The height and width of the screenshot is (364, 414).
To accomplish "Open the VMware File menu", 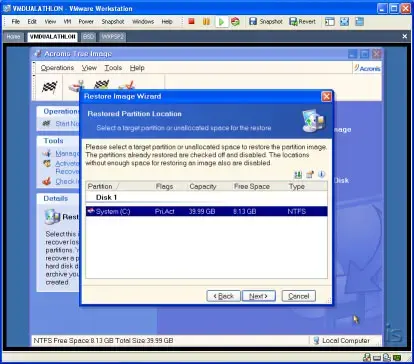I will click(16, 22).
